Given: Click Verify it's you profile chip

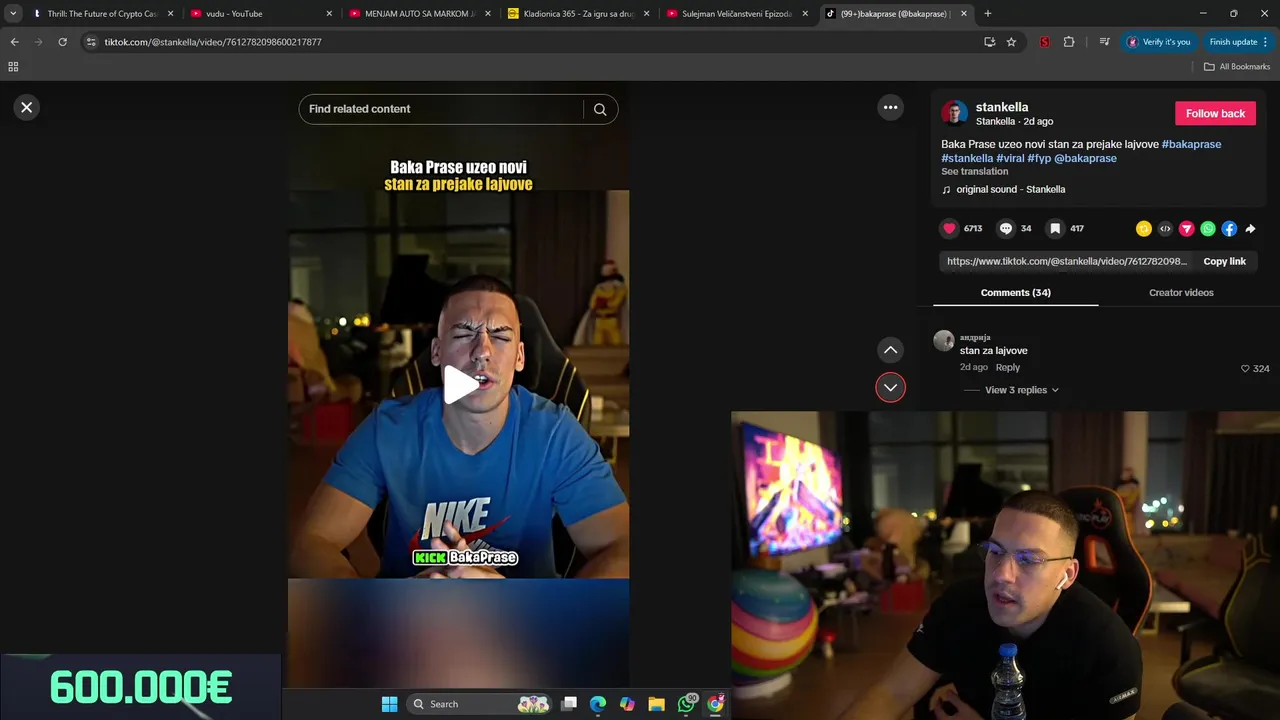Looking at the screenshot, I should click(1158, 42).
